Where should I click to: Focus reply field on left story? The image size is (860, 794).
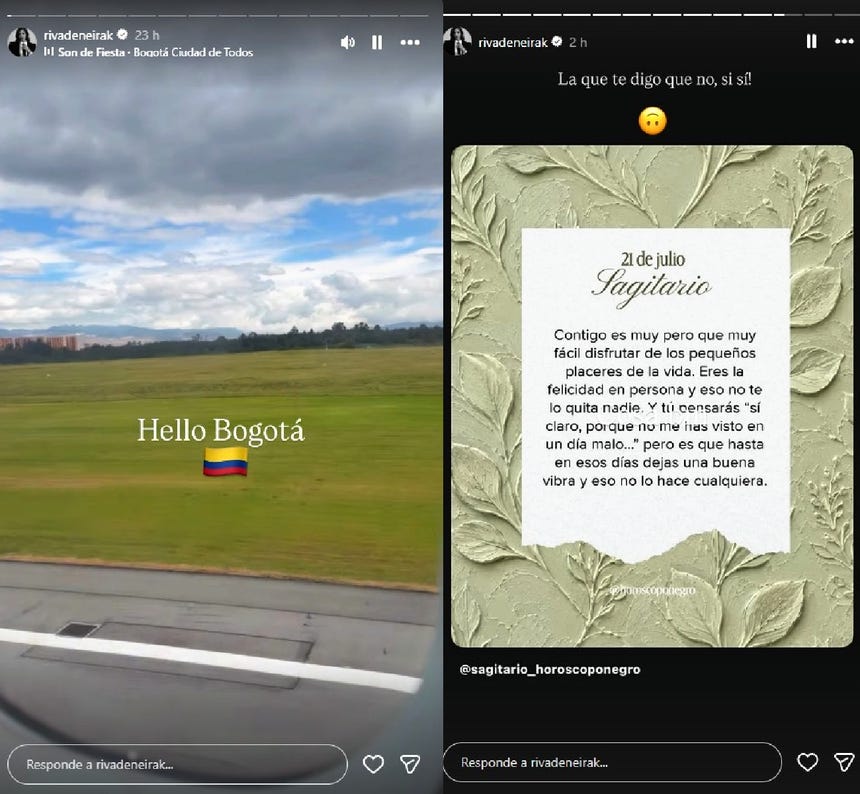click(178, 764)
